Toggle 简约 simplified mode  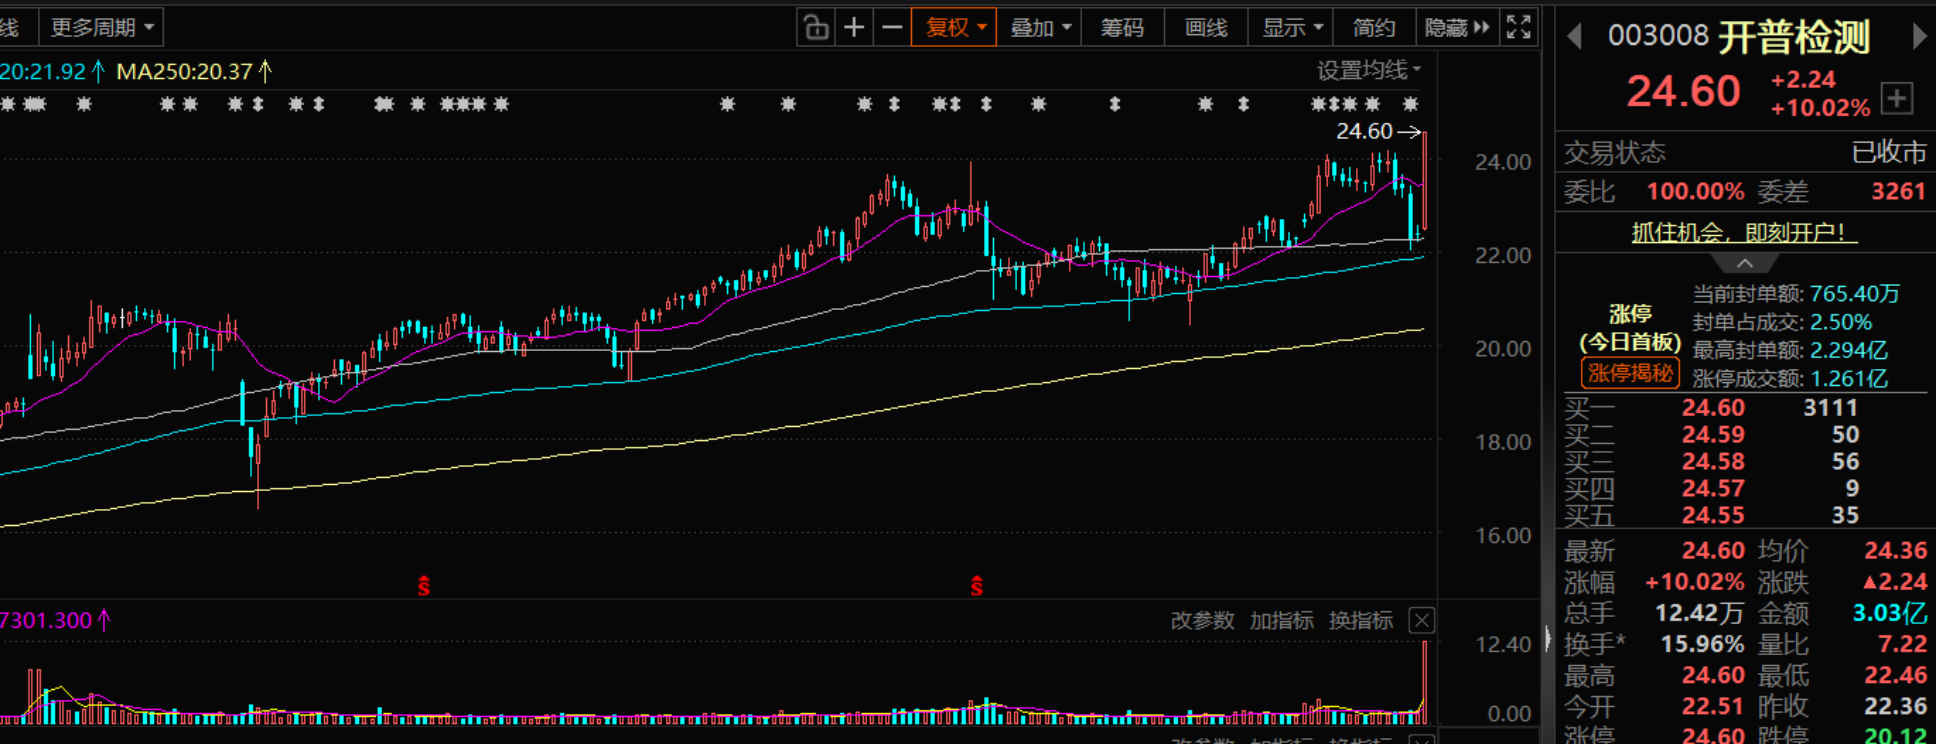[1373, 27]
